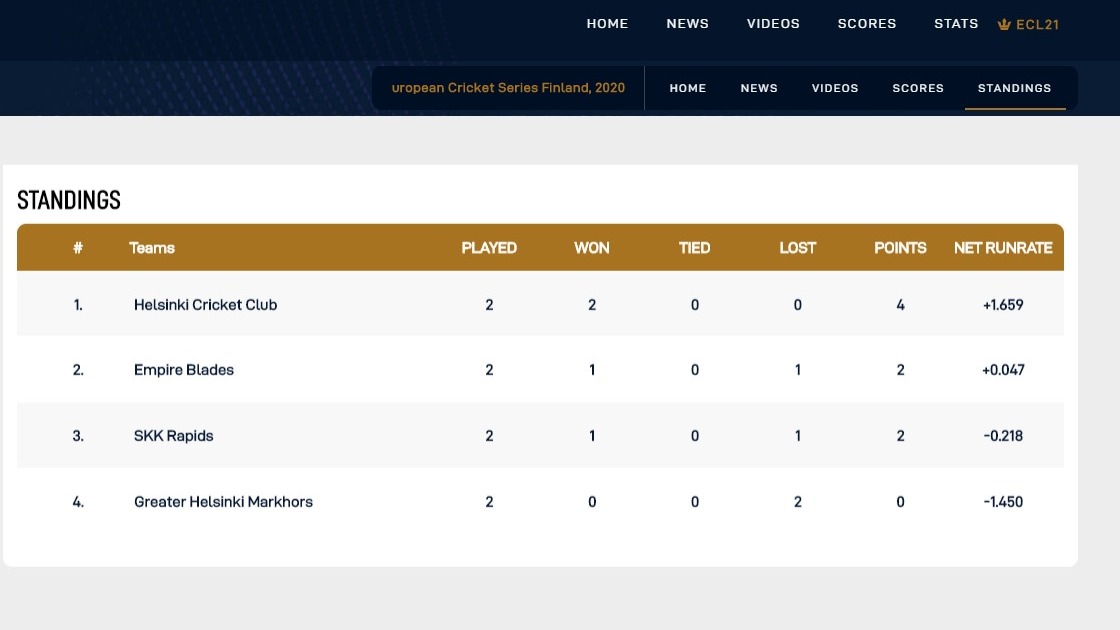Screen dimensions: 1120x630
Task: Click the STANDINGS section heading
Action: pyautogui.click(x=69, y=200)
